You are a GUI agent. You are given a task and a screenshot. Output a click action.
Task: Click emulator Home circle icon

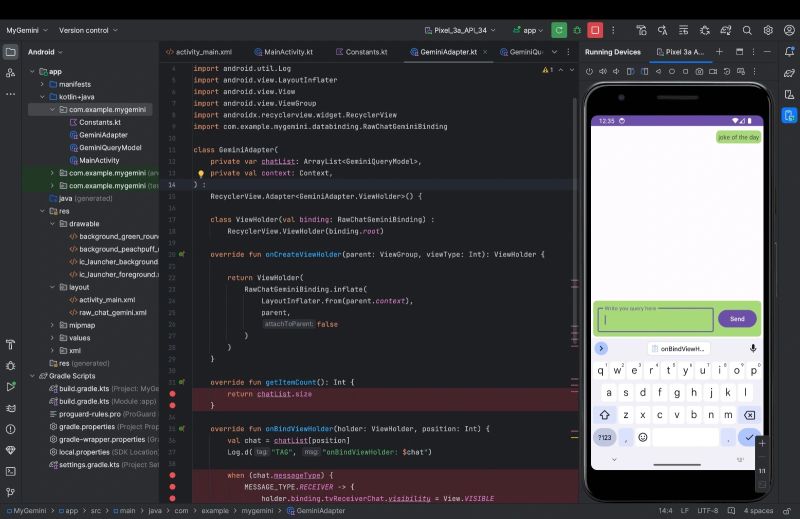click(x=672, y=71)
